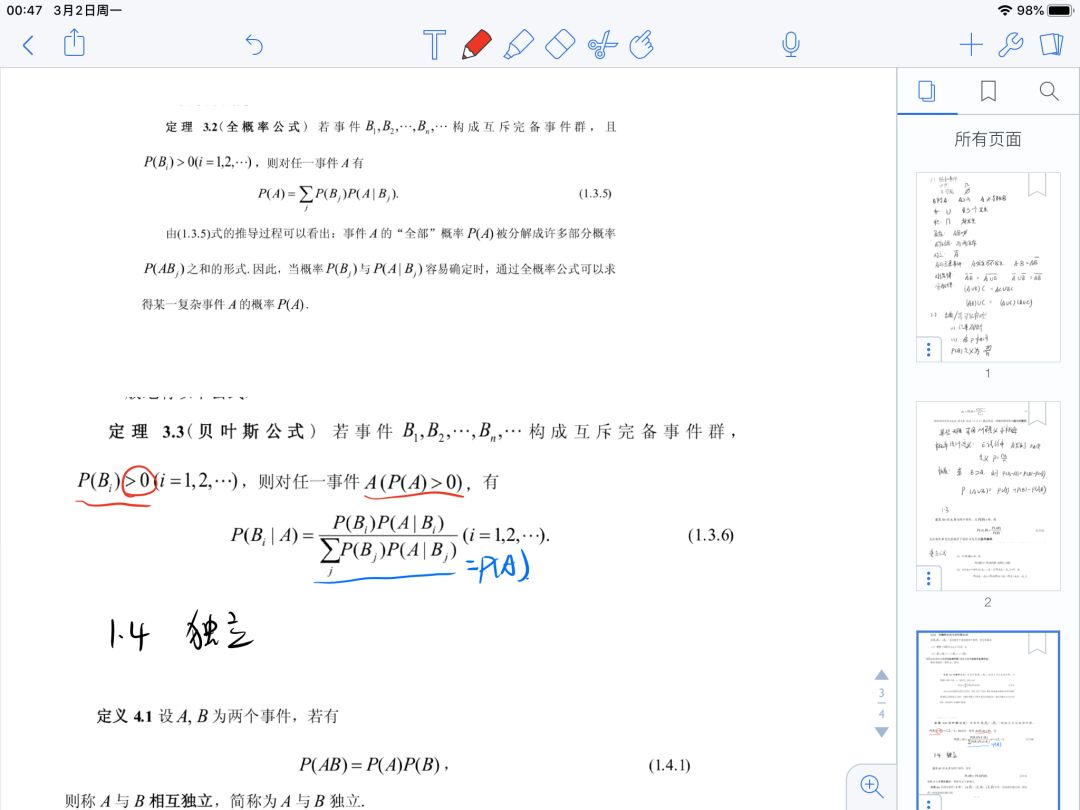Screen dimensions: 1080x810
Task: Switch to the bookmarks tab
Action: pos(988,92)
